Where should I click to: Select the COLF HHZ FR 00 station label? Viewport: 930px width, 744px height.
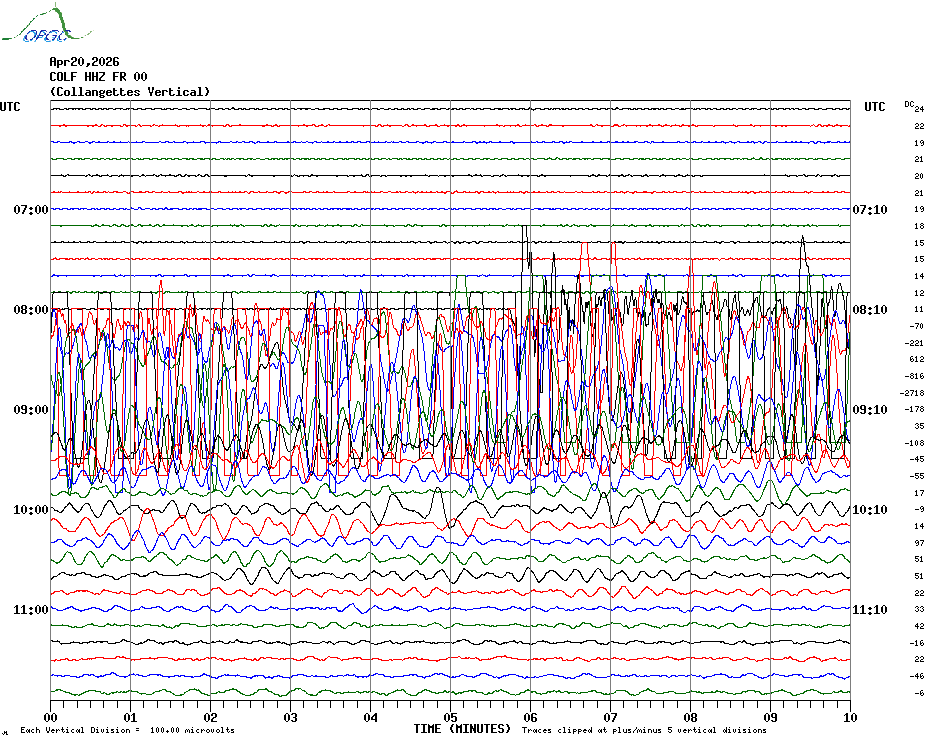click(x=98, y=77)
